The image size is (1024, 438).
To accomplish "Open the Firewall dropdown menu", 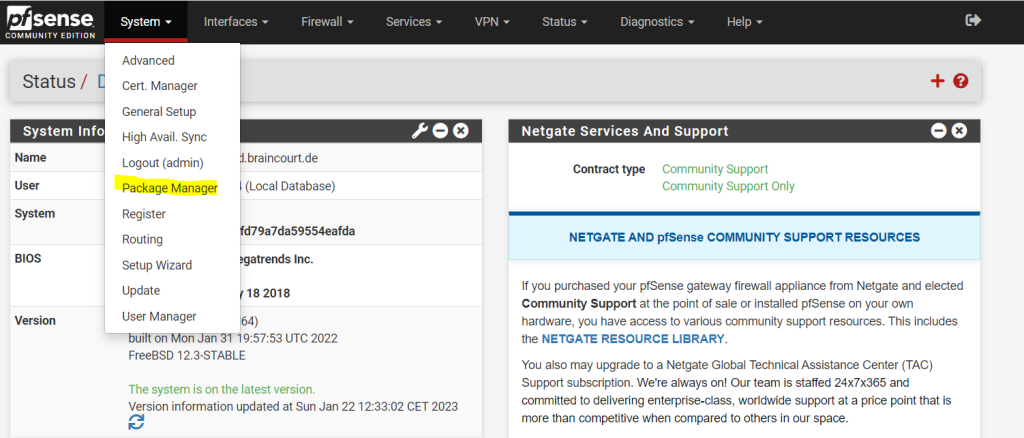I will tap(327, 22).
